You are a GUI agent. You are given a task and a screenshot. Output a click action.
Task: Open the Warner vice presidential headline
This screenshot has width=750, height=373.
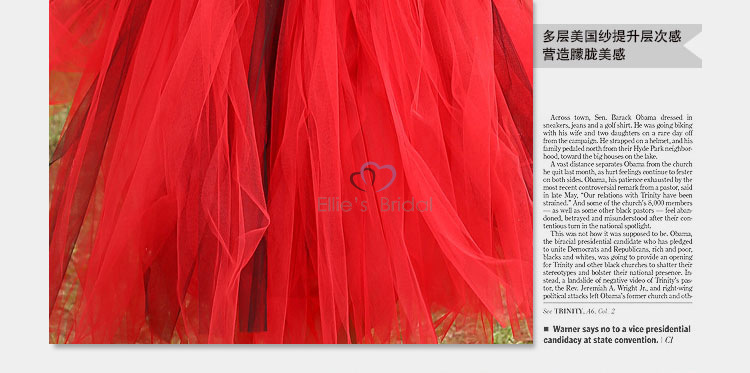[x=617, y=334]
